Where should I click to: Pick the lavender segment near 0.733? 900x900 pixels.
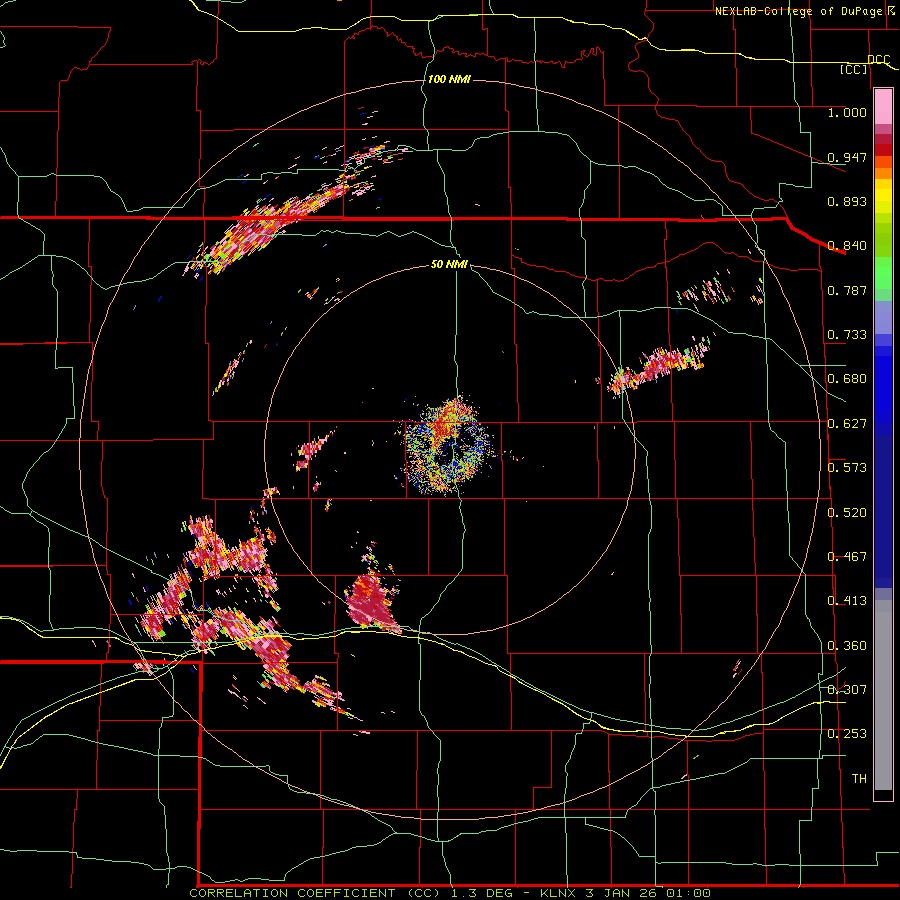[883, 317]
